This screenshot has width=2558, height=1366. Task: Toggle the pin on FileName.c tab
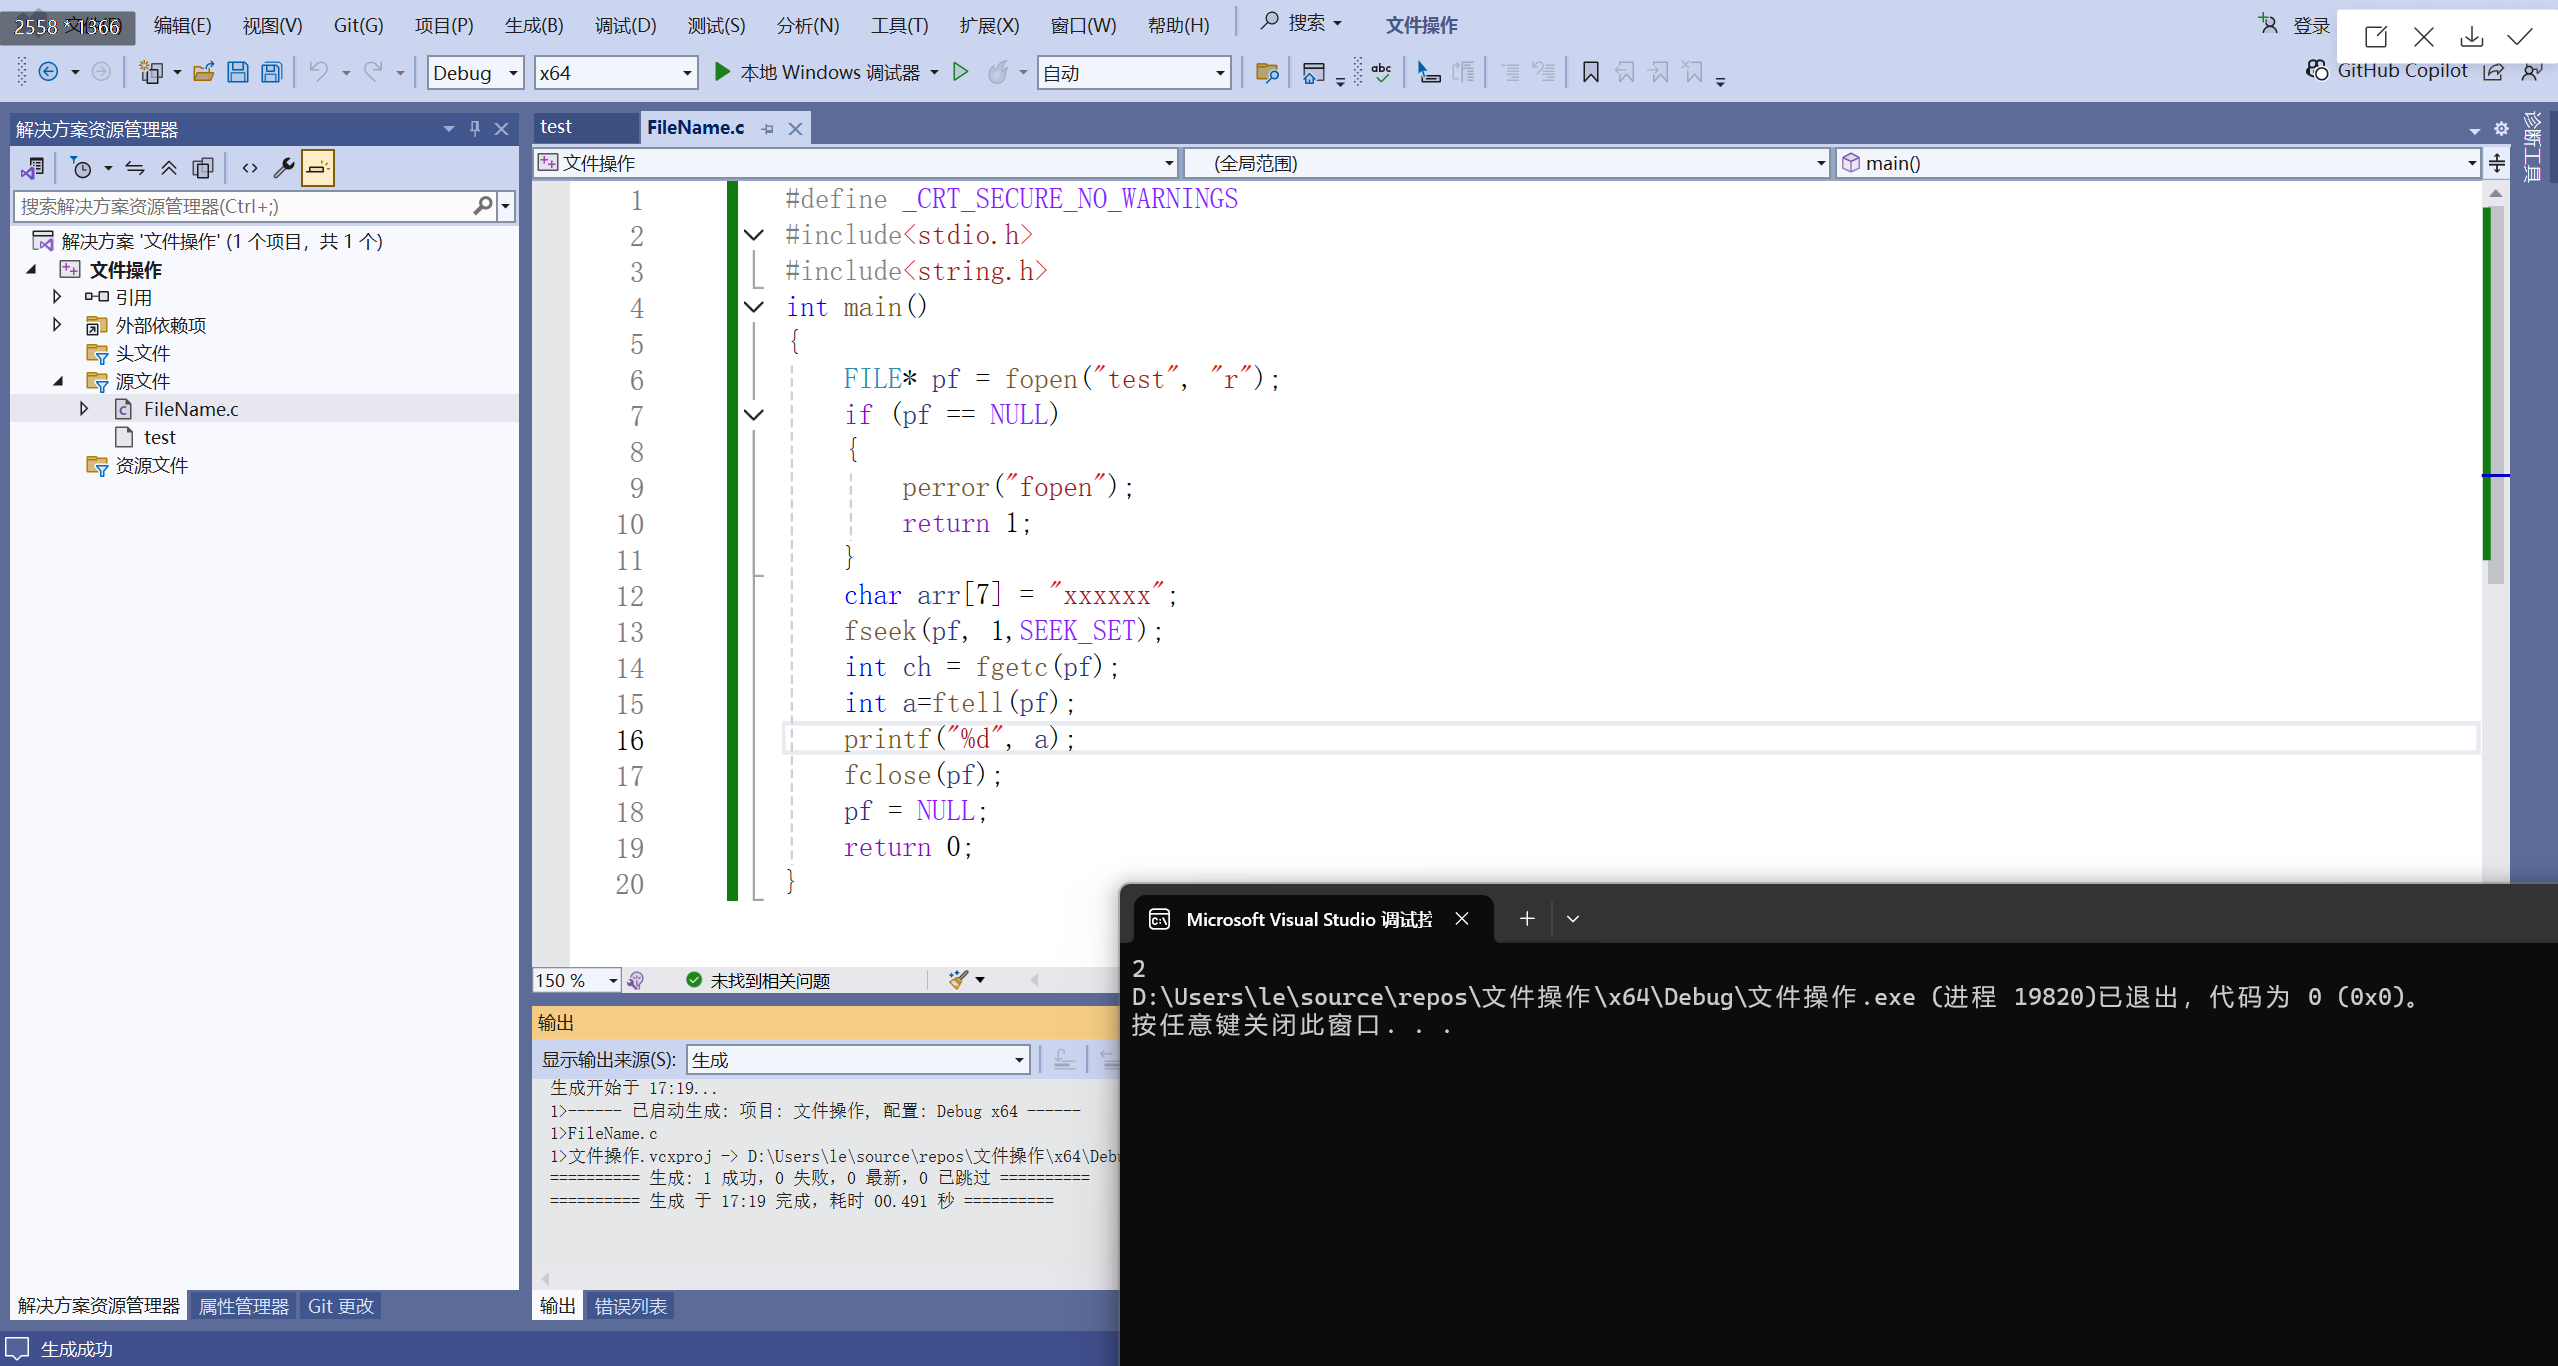coord(768,129)
